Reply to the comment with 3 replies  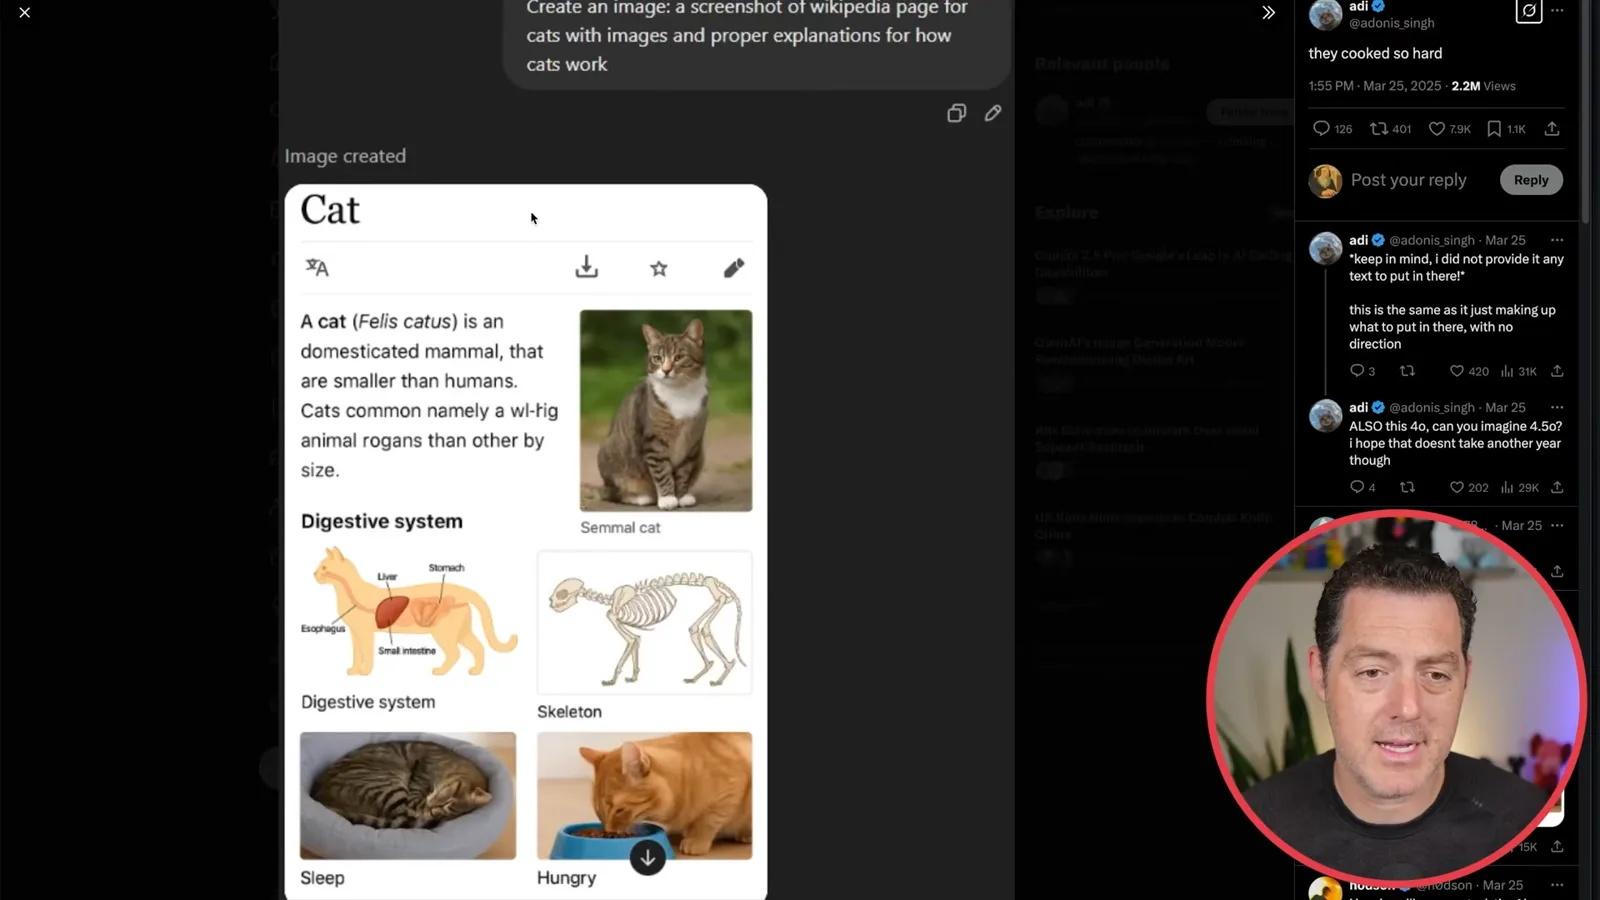(x=1362, y=371)
